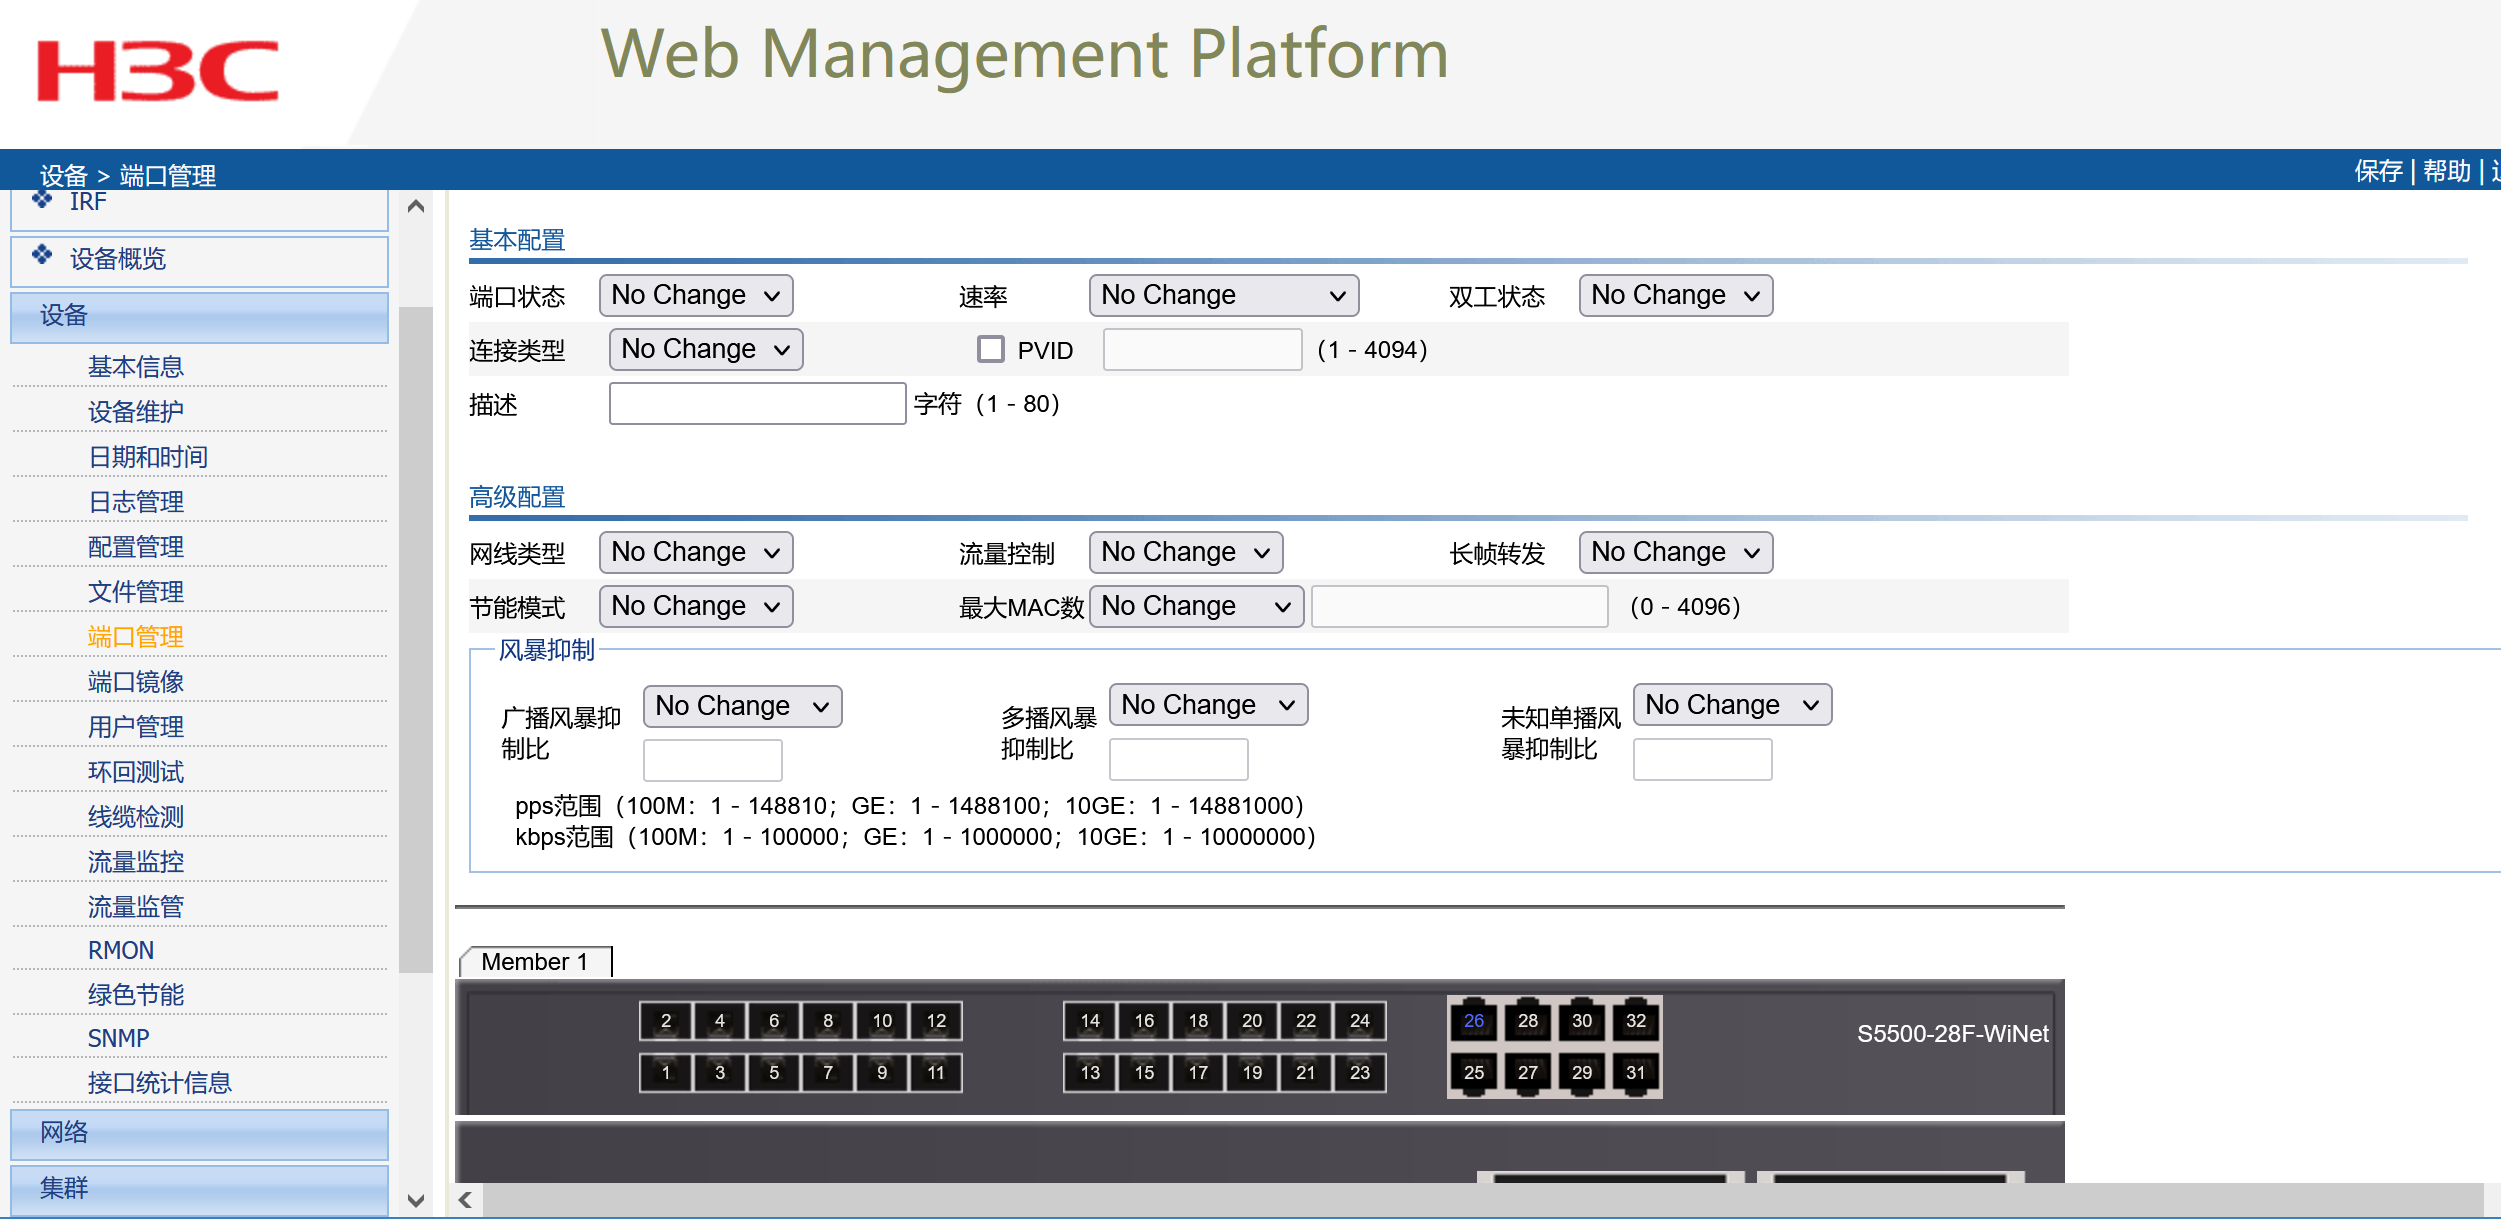Click the sidebar vertical scrollbar thumb
Viewport: 2501px width, 1219px height.
pyautogui.click(x=415, y=640)
